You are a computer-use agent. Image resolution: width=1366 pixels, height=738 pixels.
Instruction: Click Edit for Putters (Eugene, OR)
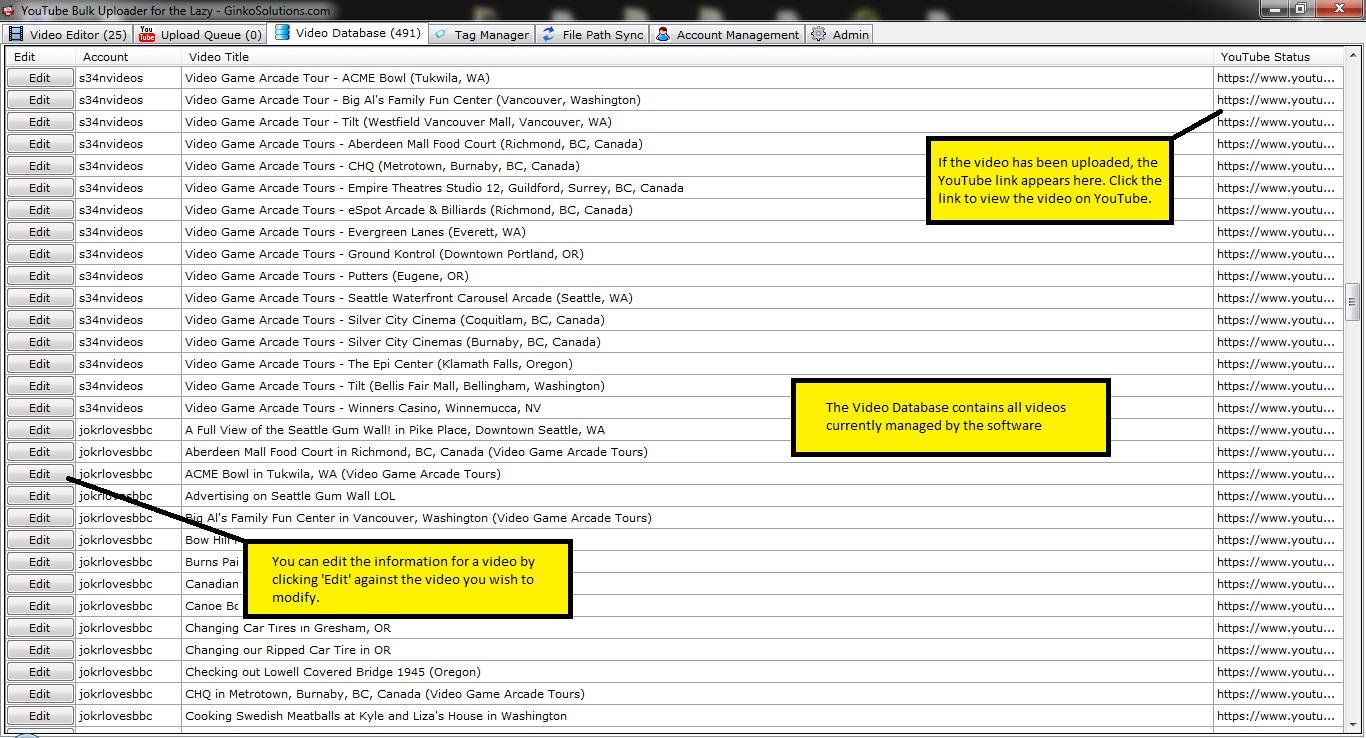click(40, 276)
